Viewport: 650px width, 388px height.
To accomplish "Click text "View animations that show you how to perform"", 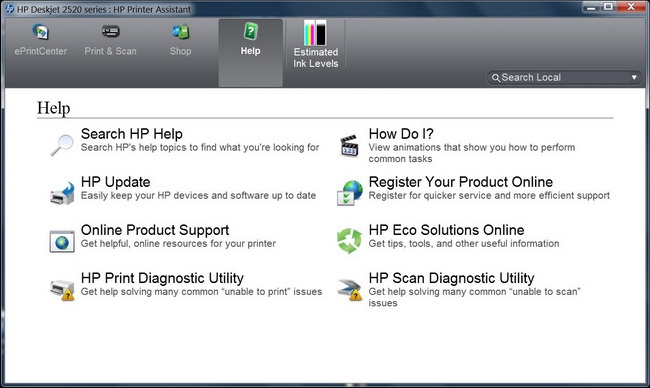I will coord(472,148).
